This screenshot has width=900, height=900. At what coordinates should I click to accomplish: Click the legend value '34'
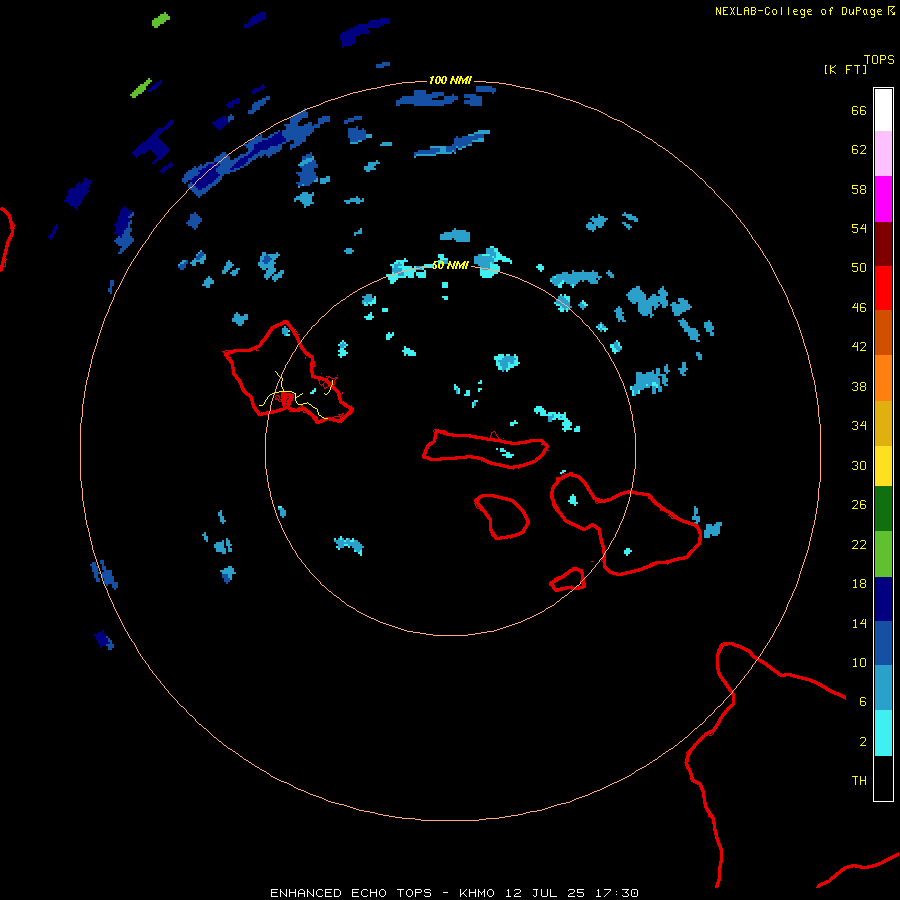[859, 425]
